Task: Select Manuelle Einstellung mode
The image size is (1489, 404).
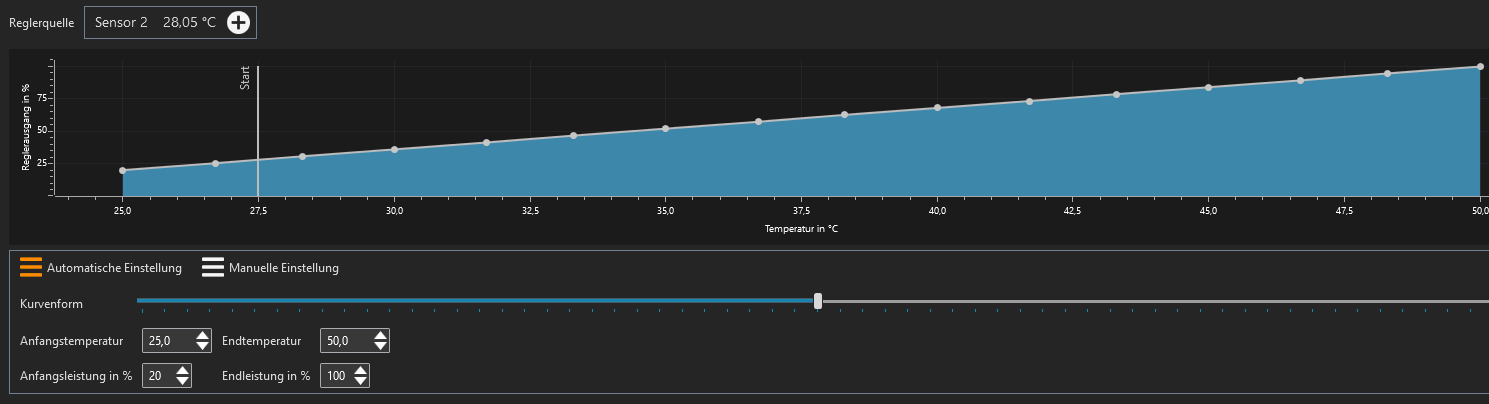Action: coord(270,268)
